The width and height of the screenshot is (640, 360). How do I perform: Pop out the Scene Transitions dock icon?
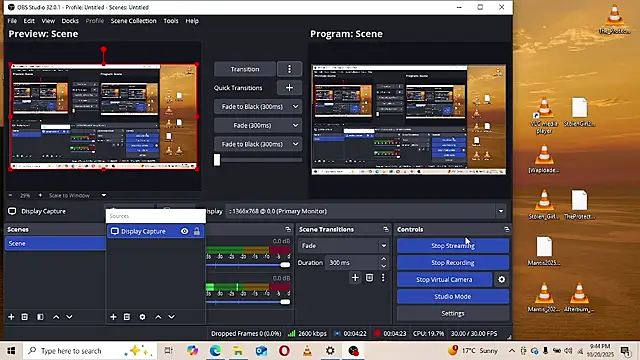pos(386,229)
